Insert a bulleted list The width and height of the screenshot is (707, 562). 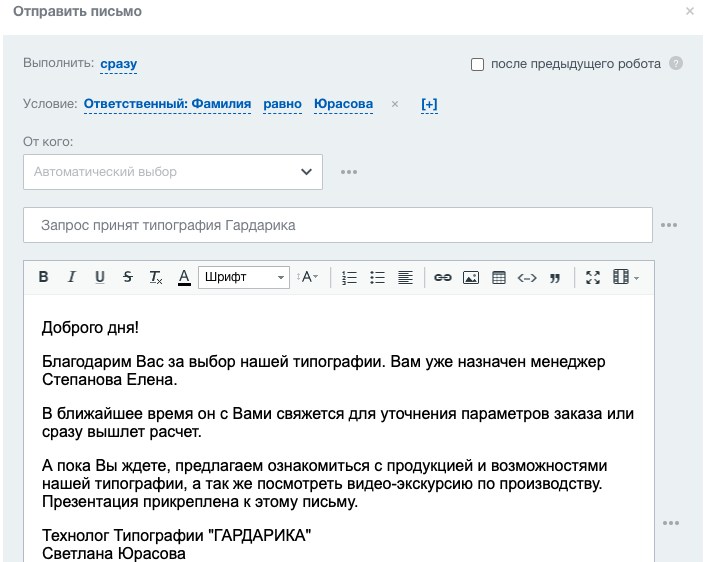click(x=377, y=277)
